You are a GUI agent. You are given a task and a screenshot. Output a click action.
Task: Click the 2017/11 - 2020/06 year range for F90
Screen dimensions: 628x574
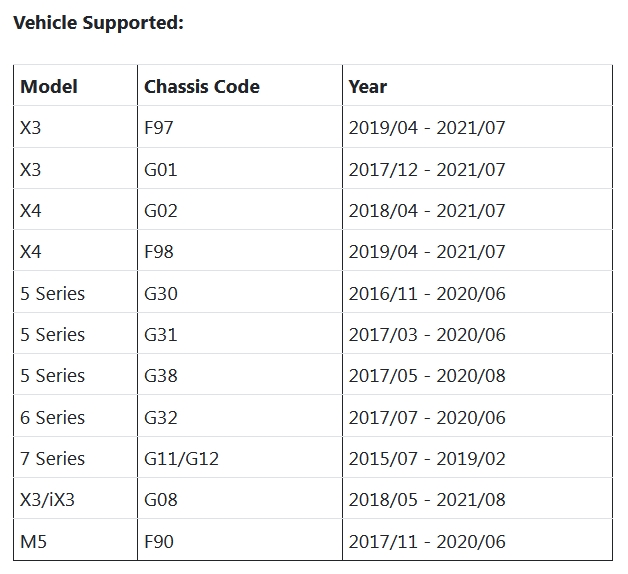point(427,542)
